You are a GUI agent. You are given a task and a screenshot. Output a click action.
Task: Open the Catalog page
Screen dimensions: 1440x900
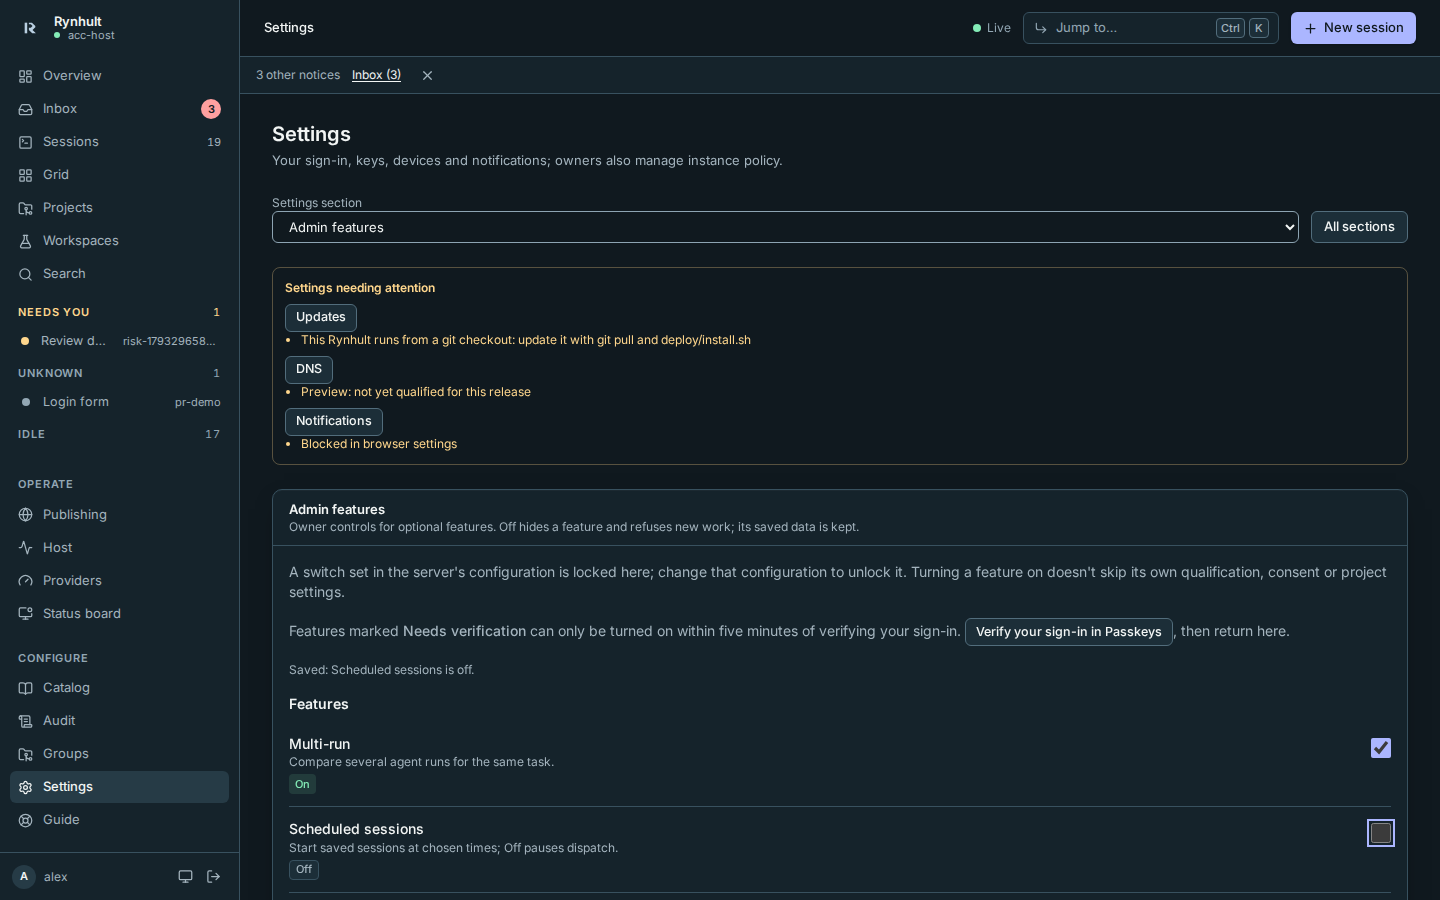point(119,688)
